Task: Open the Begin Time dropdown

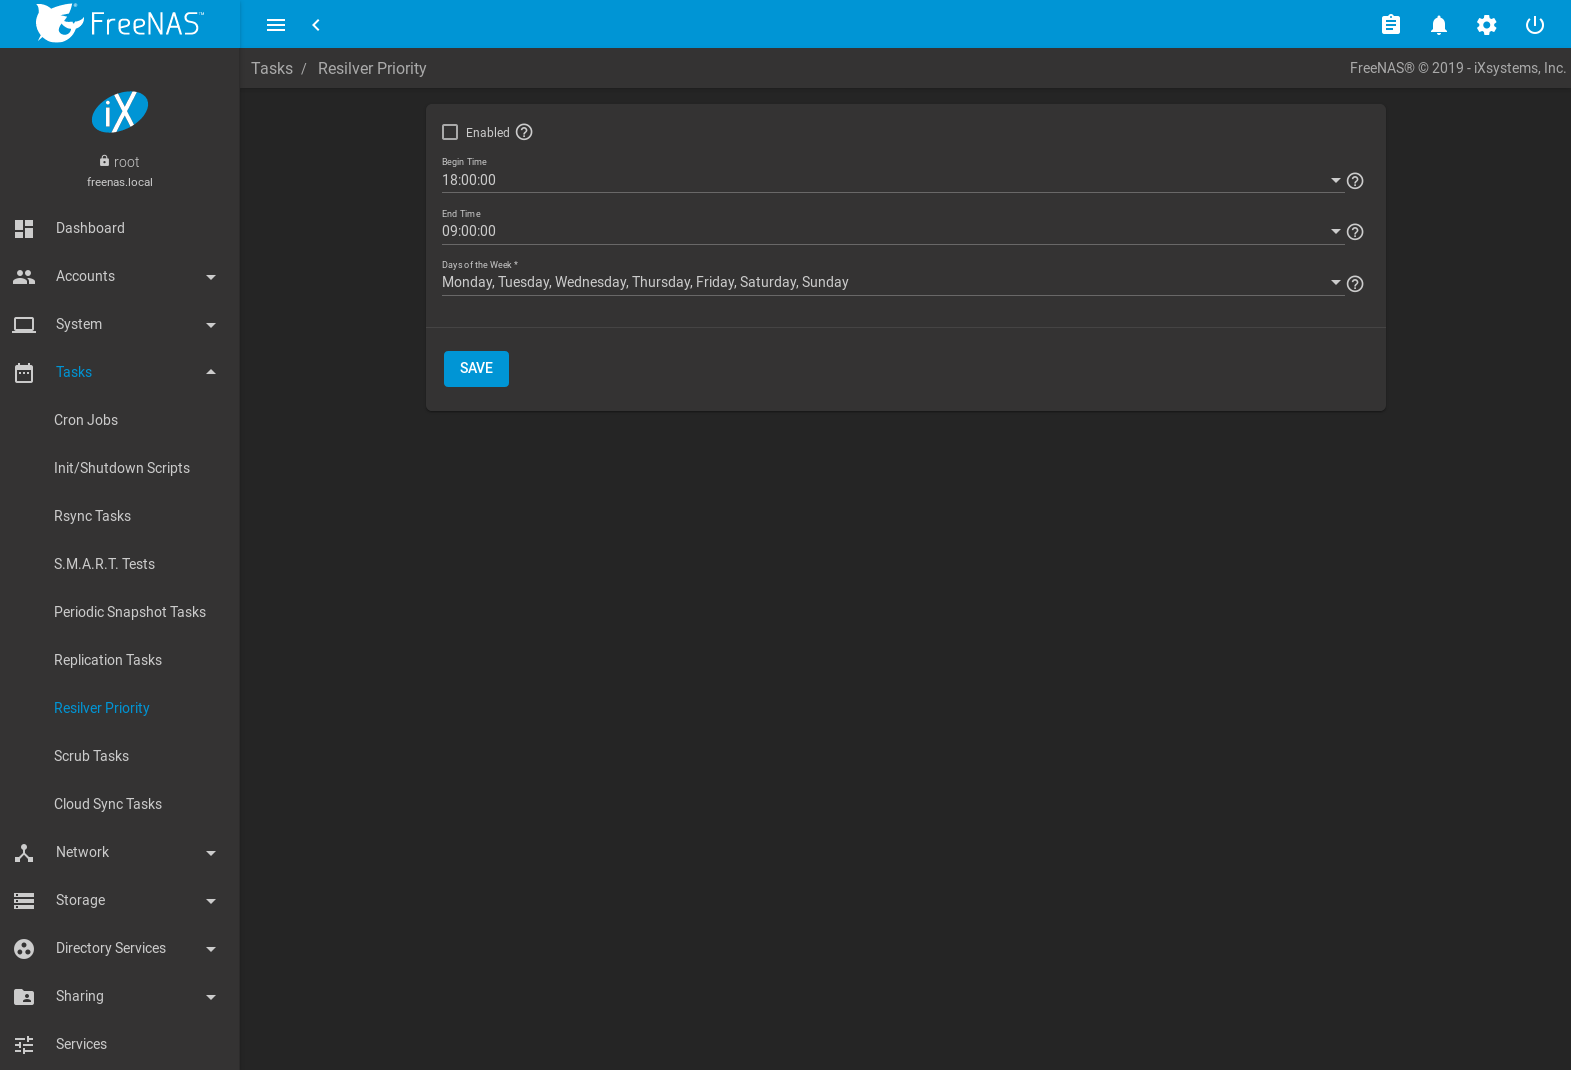Action: 892,181
